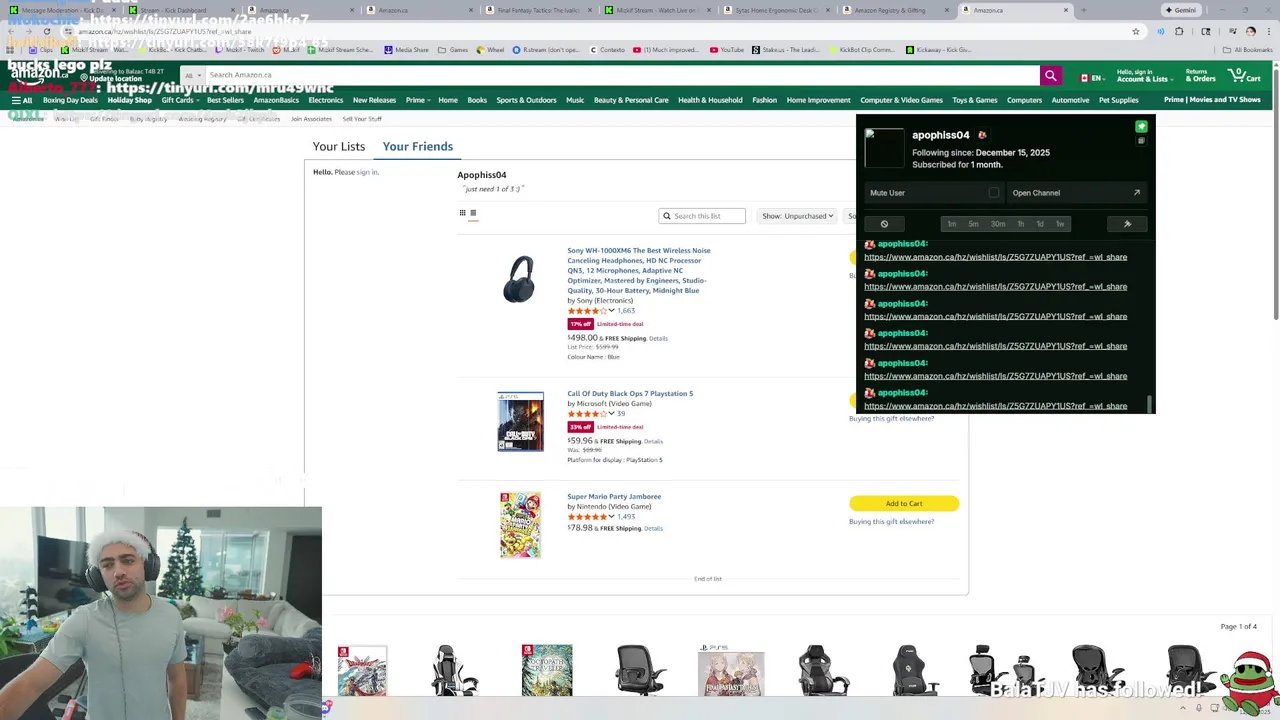Click the Open Channel arrow icon
Viewport: 1280px width, 720px height.
tap(1136, 193)
